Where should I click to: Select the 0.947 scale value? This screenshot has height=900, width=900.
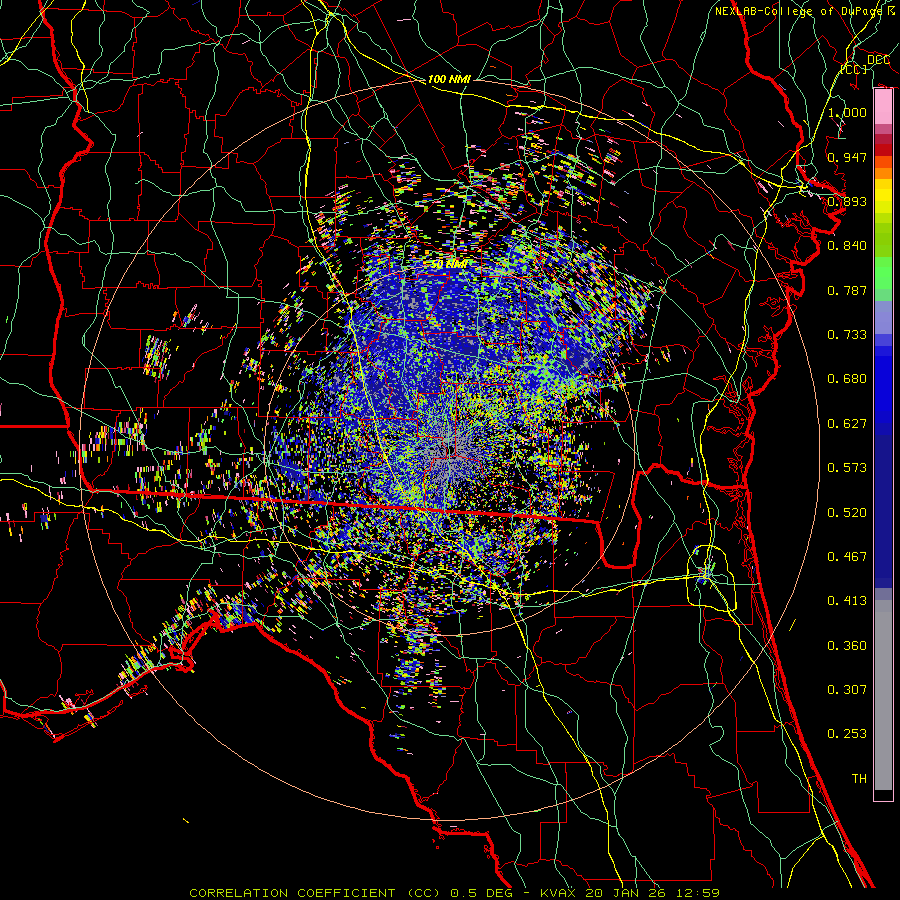point(847,157)
